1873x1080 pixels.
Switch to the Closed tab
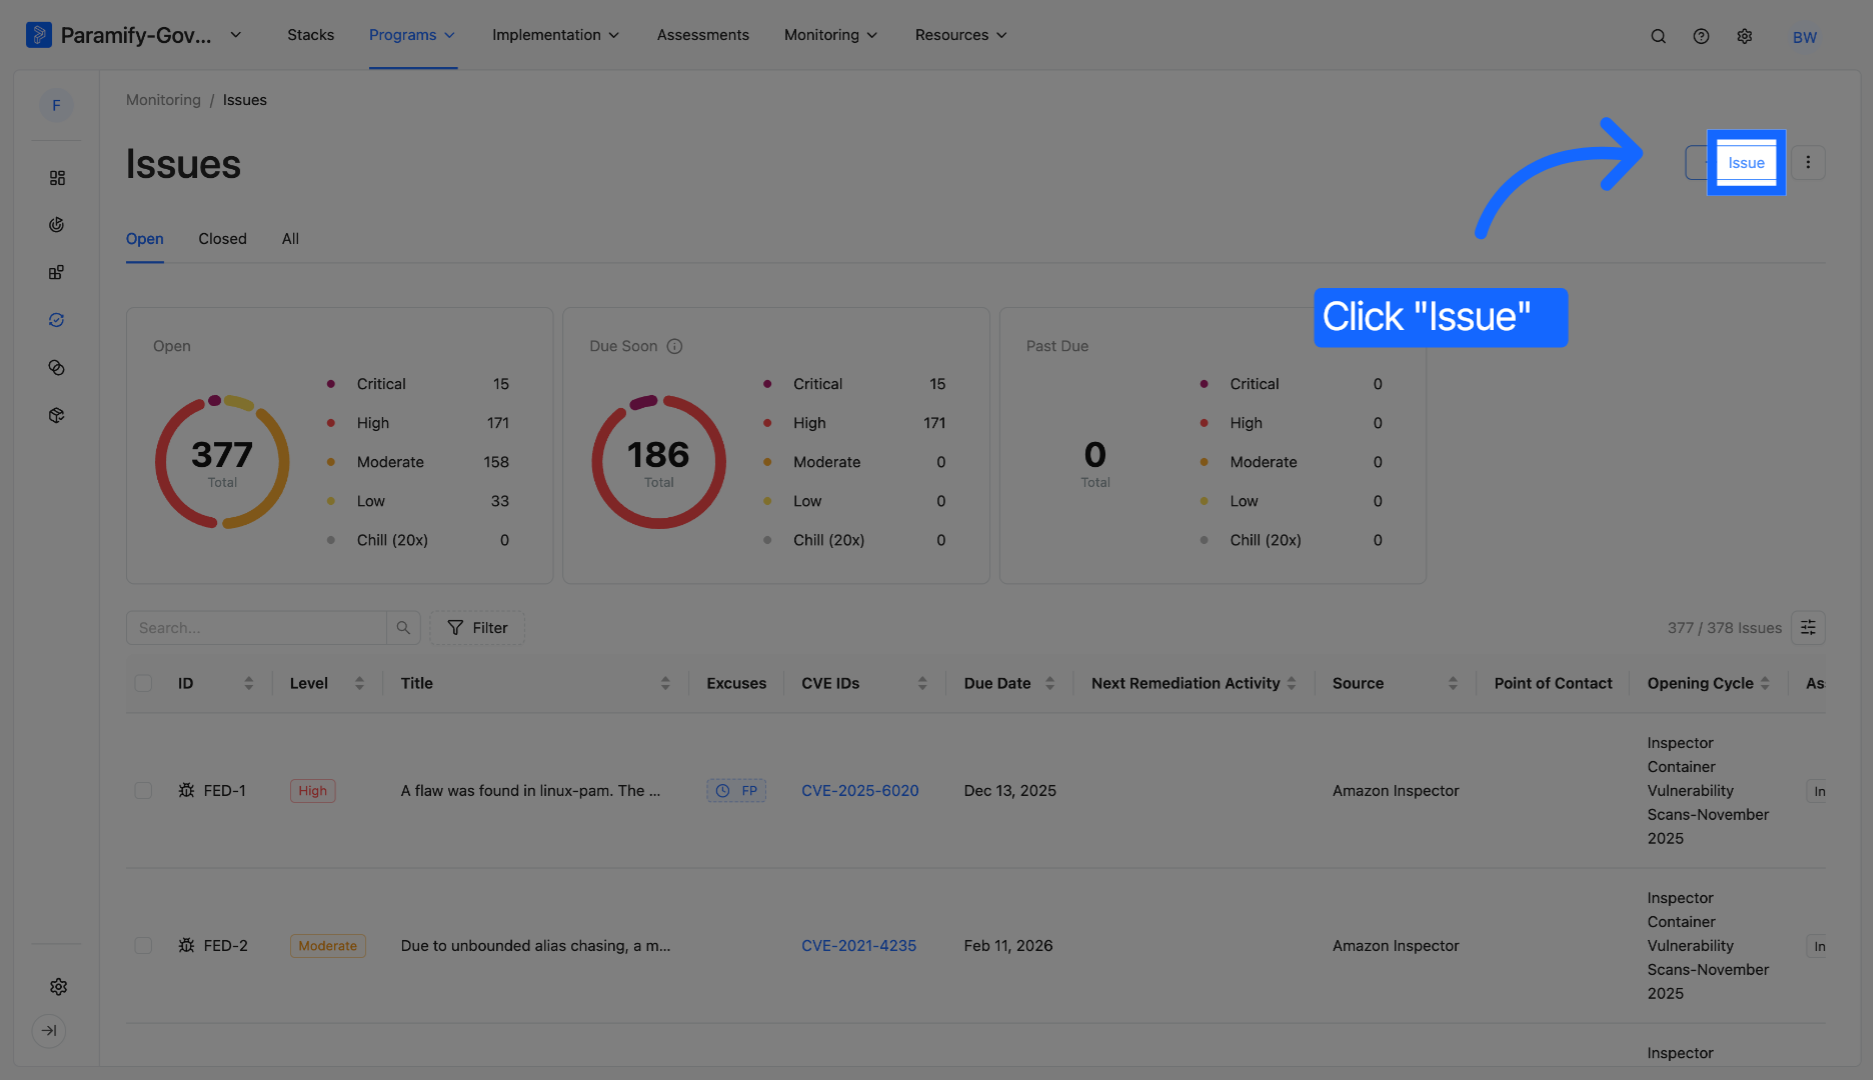click(x=222, y=239)
